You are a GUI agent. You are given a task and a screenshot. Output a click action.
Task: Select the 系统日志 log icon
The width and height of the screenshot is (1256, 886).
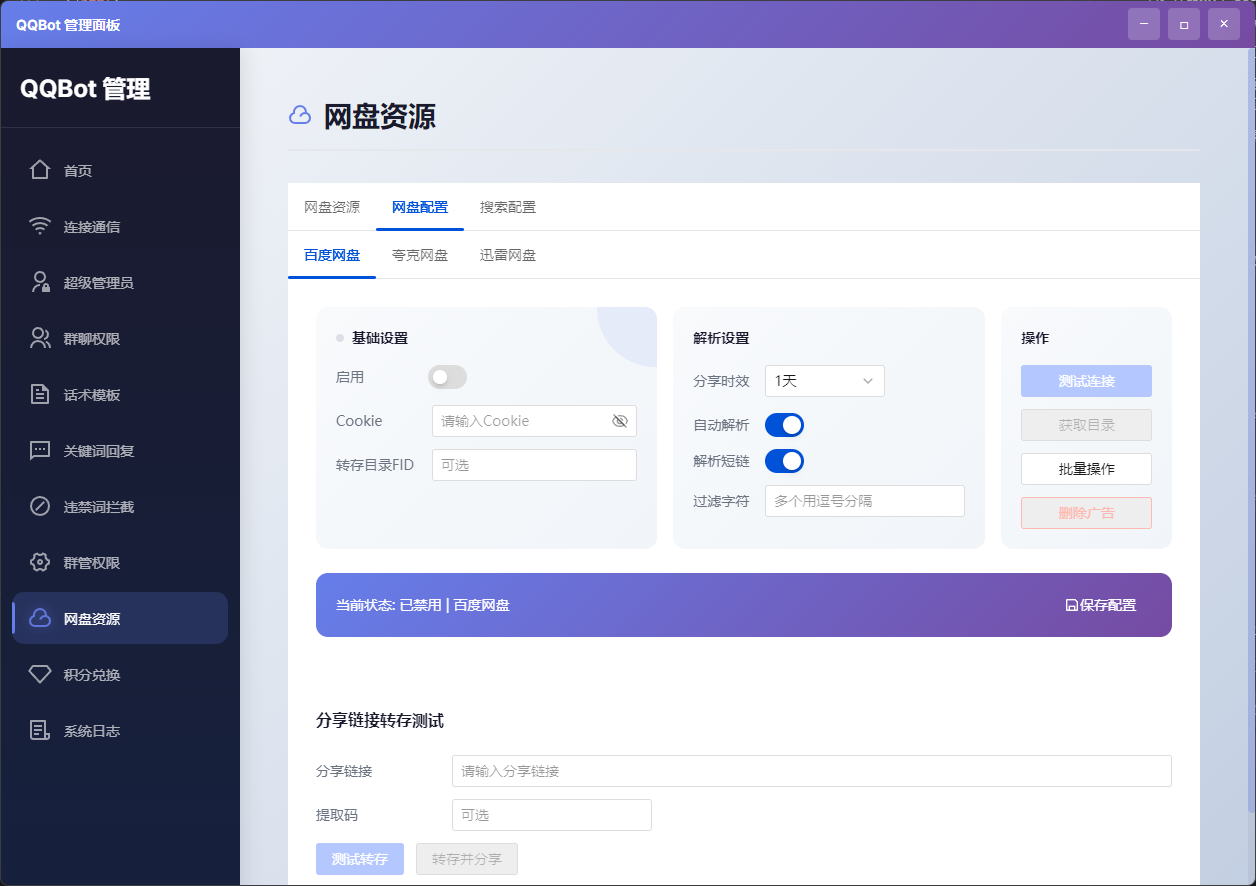coord(38,730)
